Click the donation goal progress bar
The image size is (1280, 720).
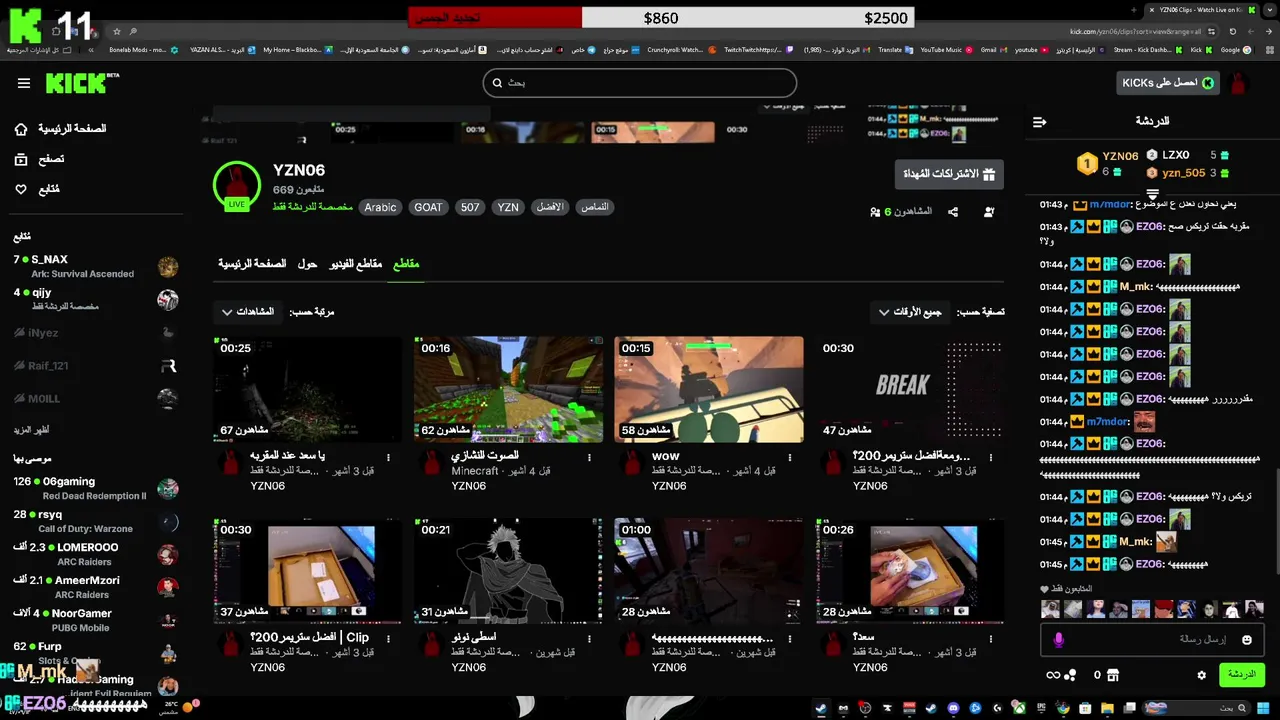click(662, 18)
